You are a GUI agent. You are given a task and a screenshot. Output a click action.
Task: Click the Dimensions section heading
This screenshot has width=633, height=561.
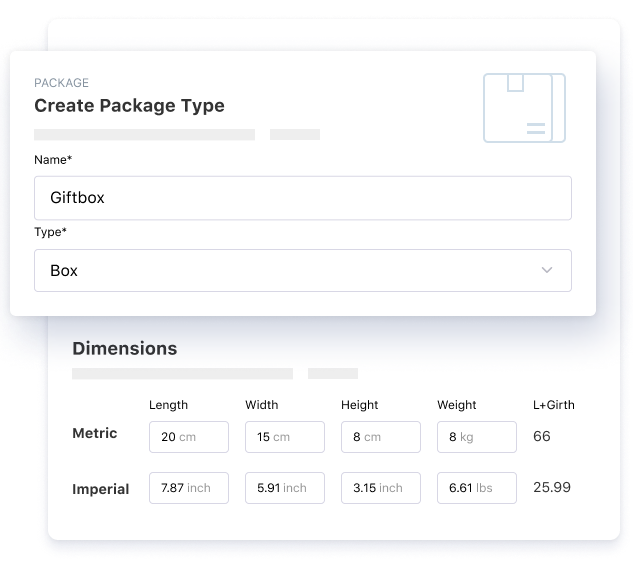tap(125, 348)
